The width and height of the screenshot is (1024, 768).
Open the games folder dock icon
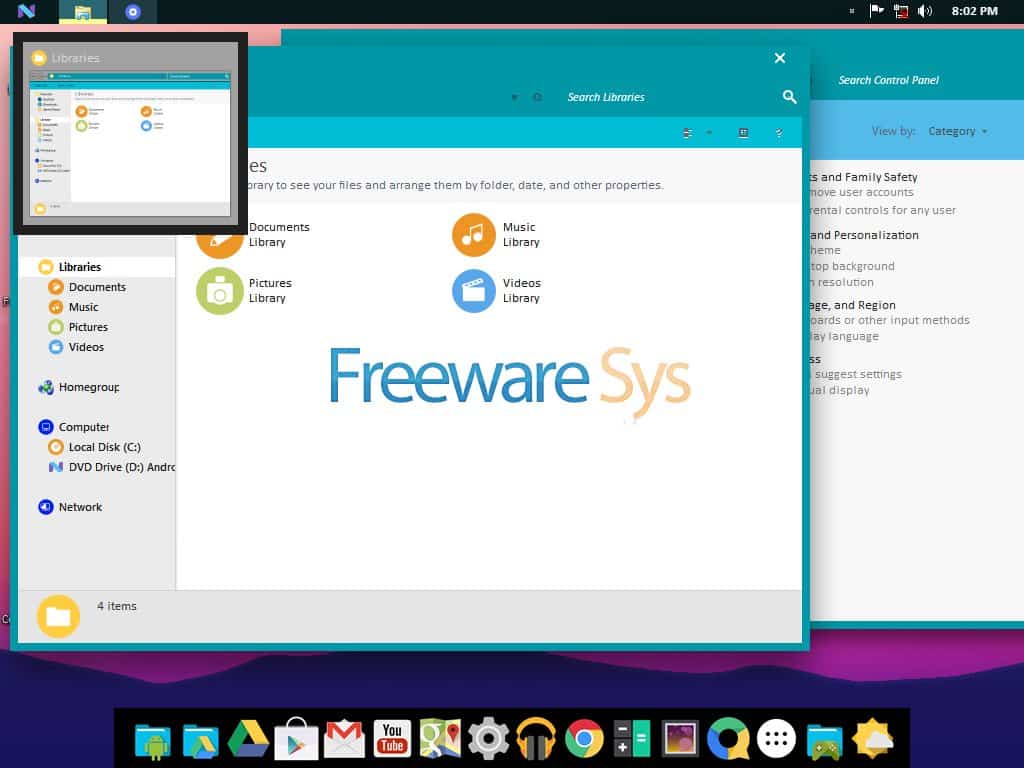824,741
